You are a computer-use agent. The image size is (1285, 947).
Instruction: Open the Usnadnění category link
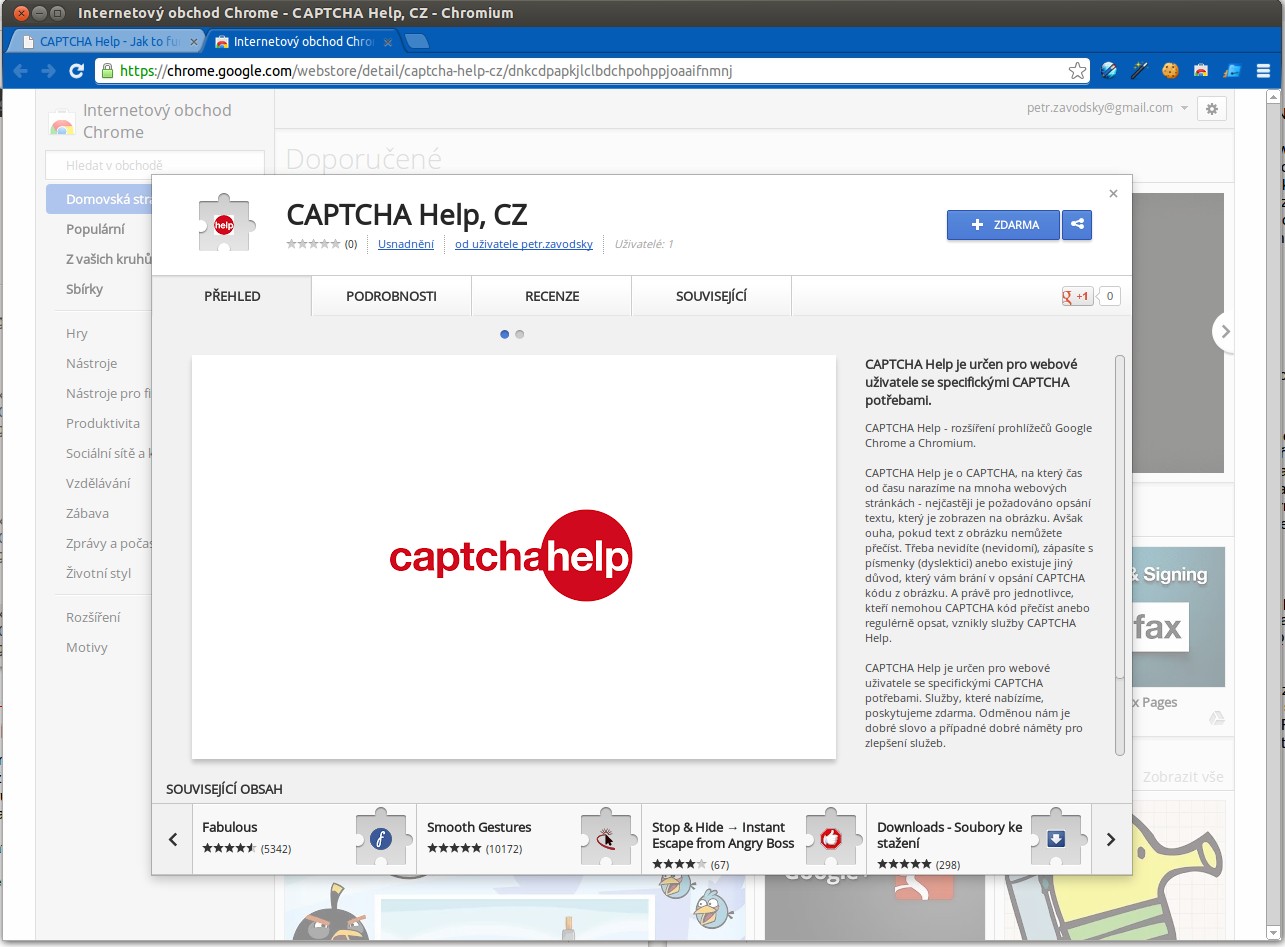(406, 244)
